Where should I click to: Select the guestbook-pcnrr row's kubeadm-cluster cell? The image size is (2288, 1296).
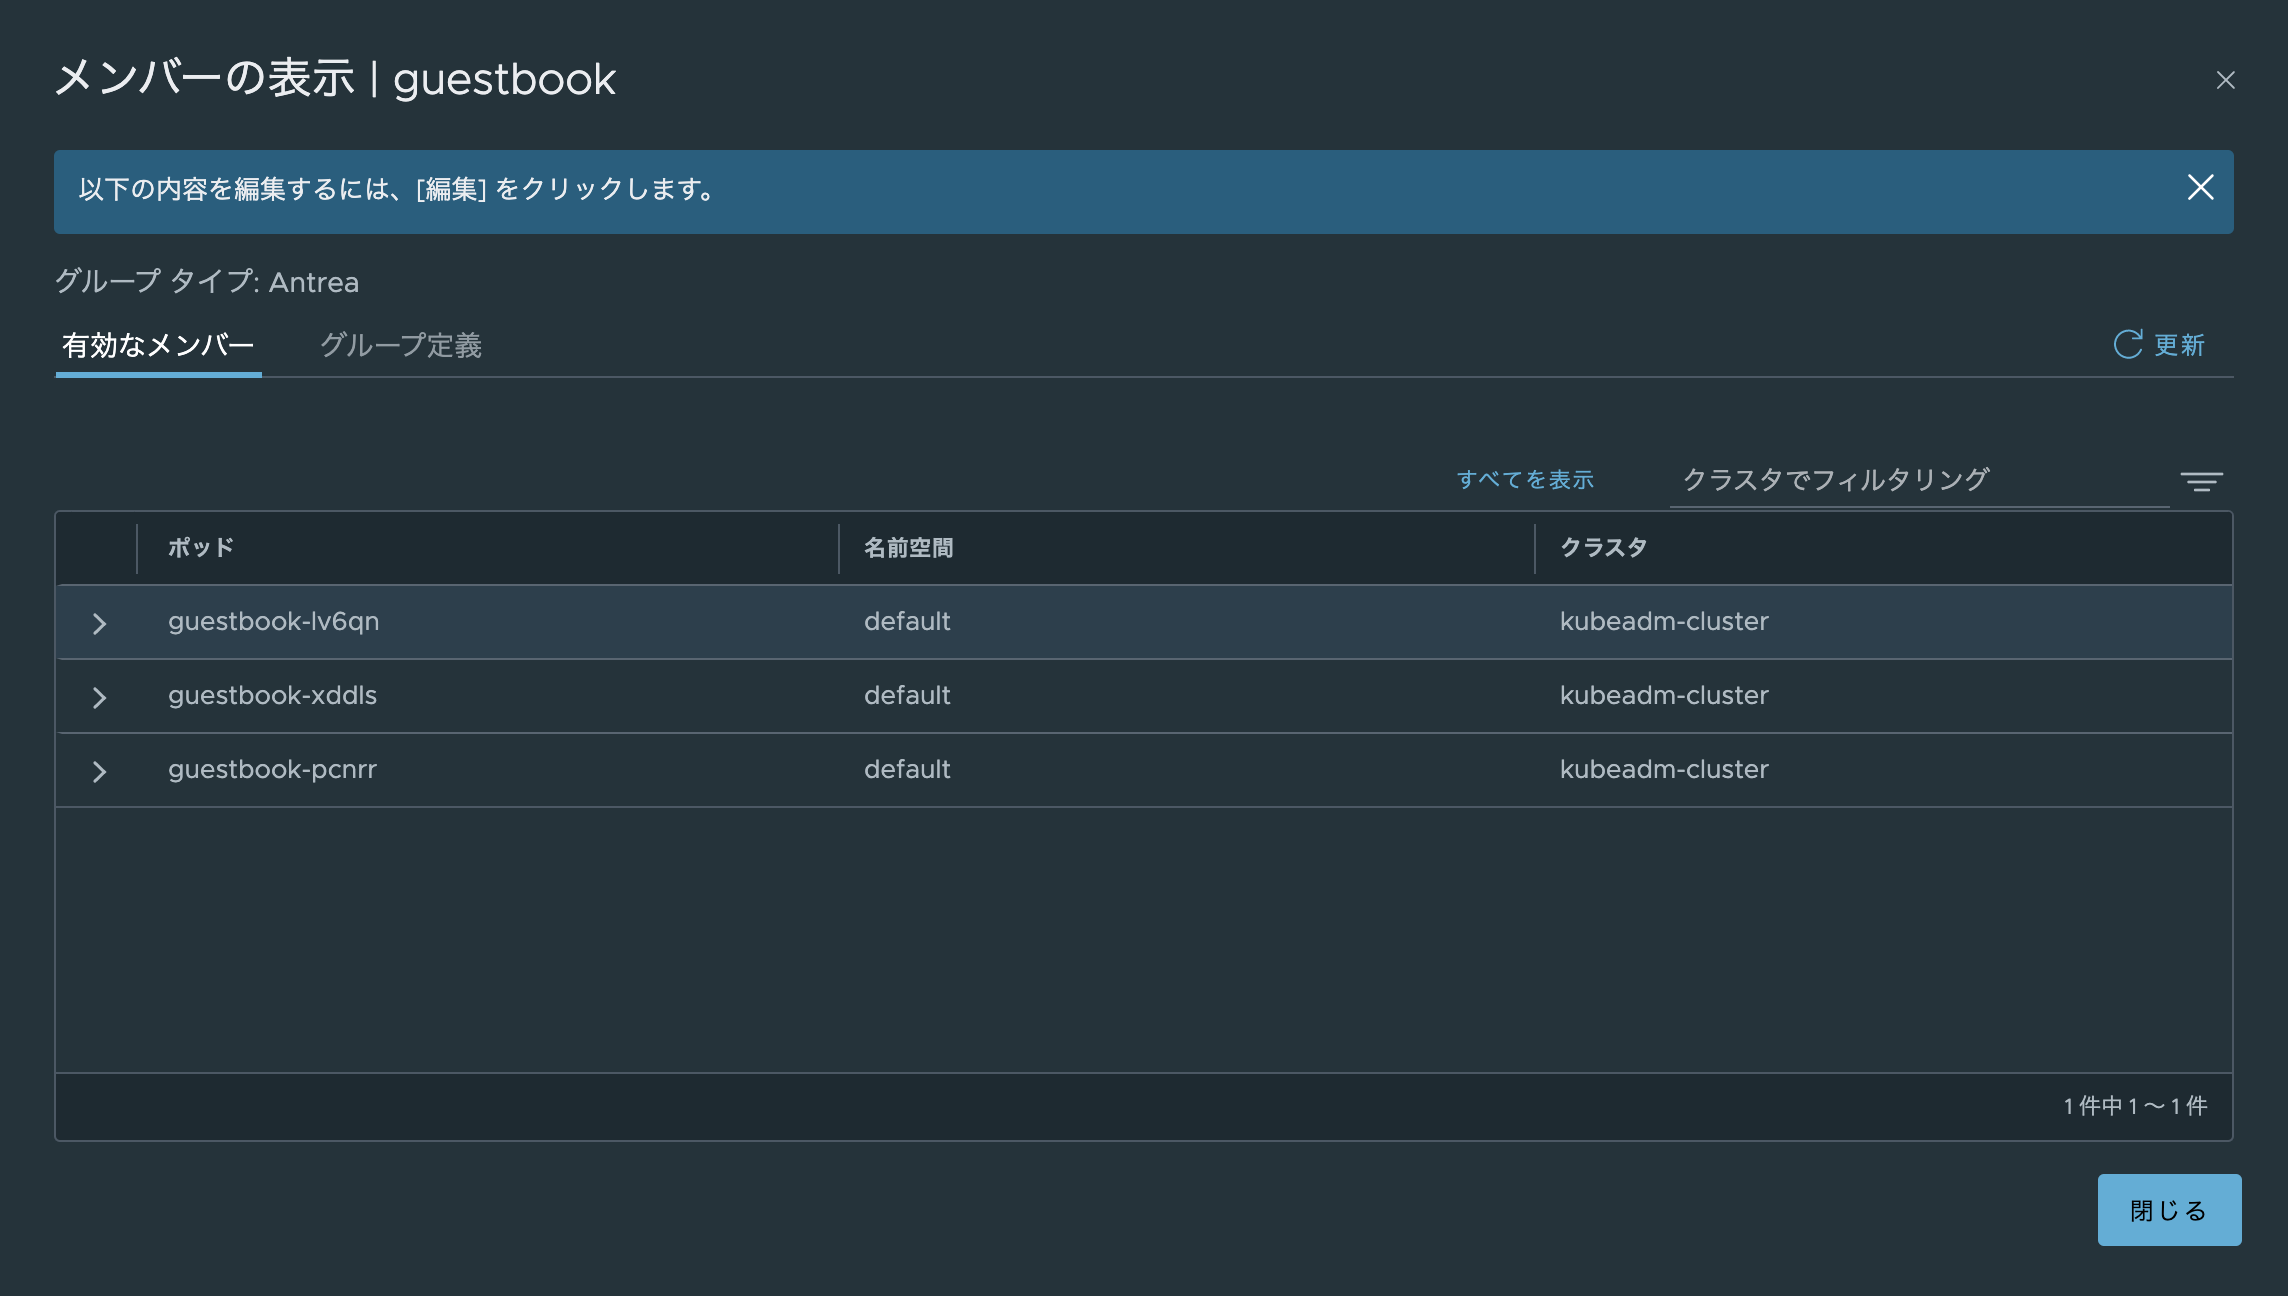point(1664,770)
